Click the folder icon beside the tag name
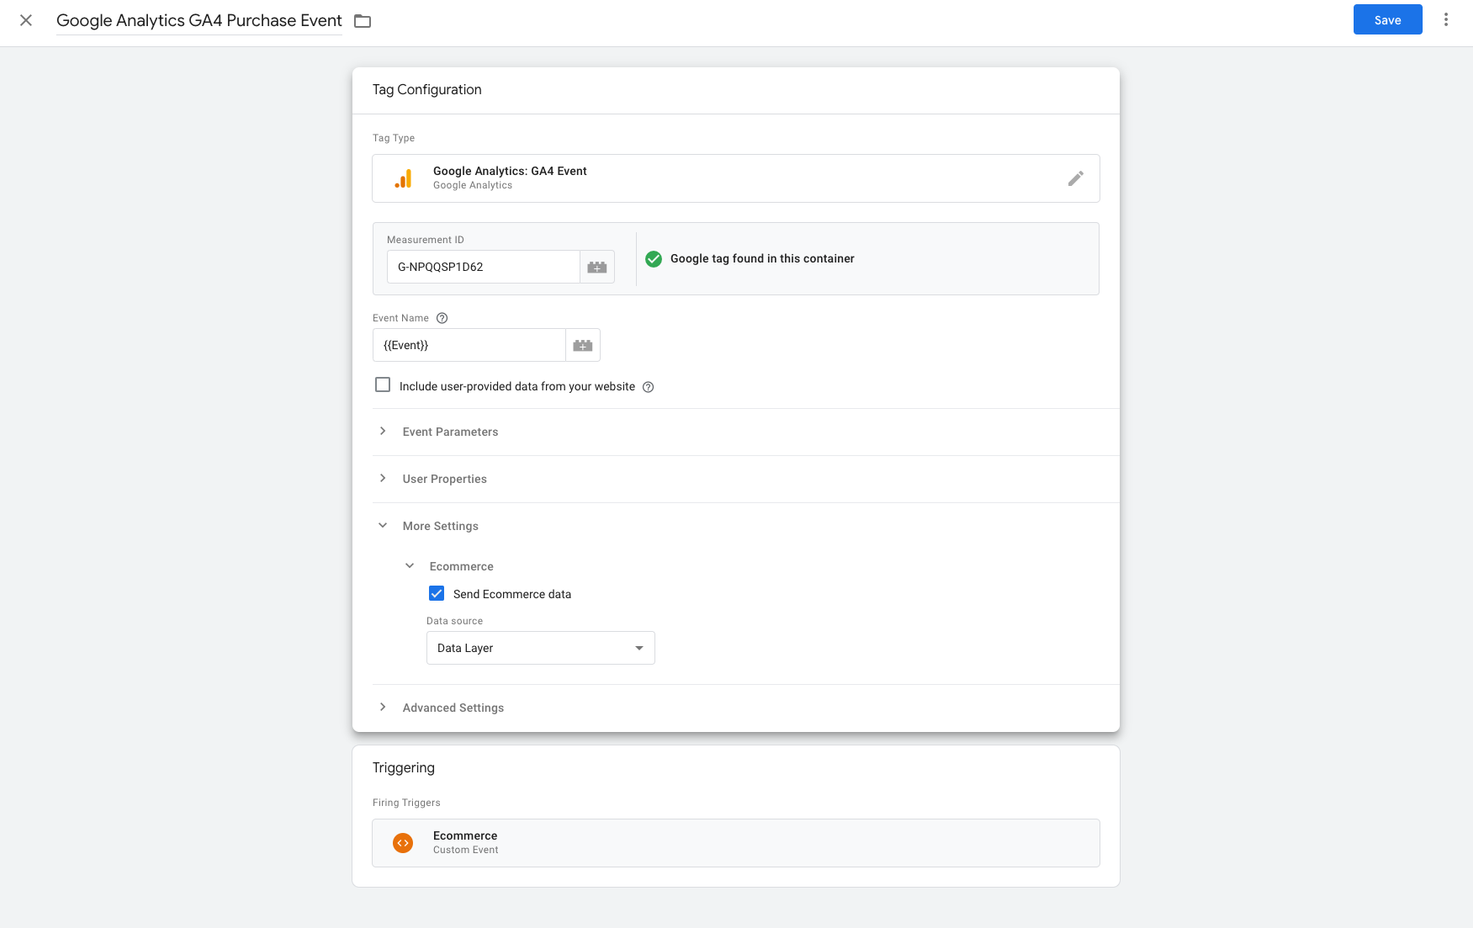This screenshot has height=928, width=1473. click(363, 21)
